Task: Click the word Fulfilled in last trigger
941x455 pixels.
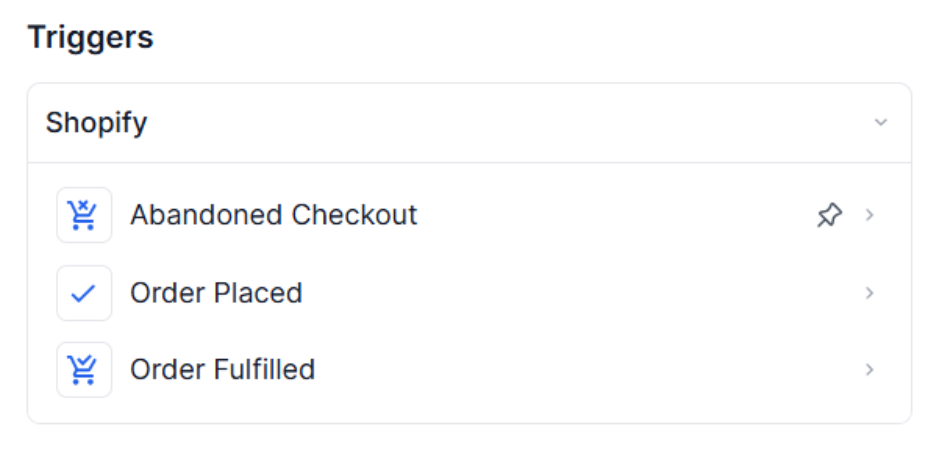Action: [265, 370]
